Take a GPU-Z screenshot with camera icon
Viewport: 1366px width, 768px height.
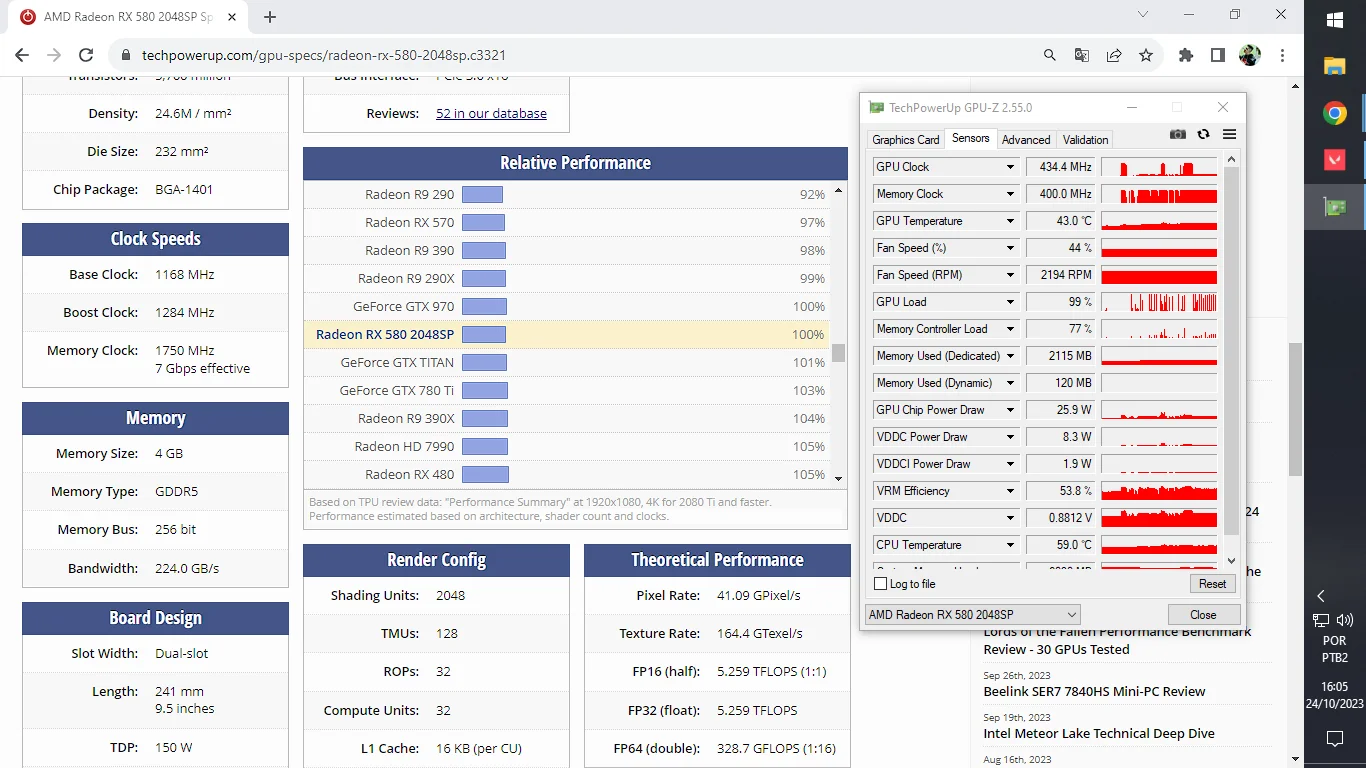coord(1178,135)
